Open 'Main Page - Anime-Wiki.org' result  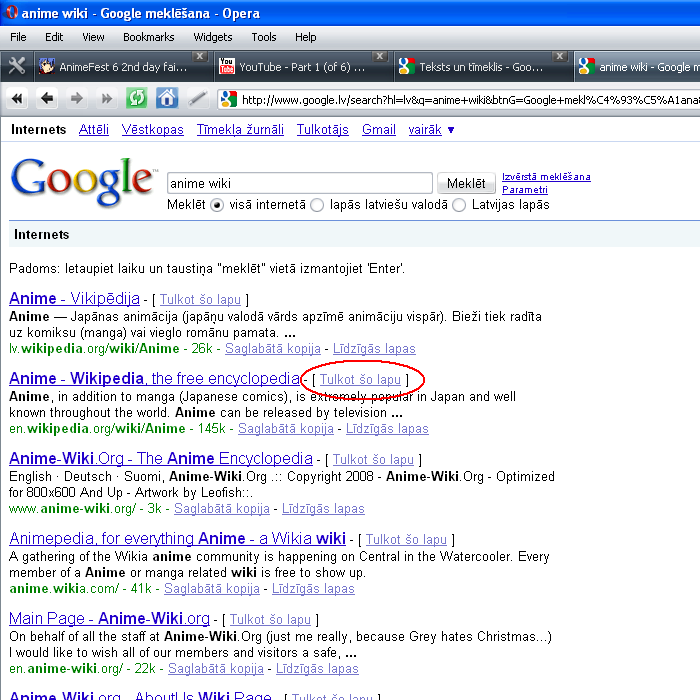(x=109, y=618)
